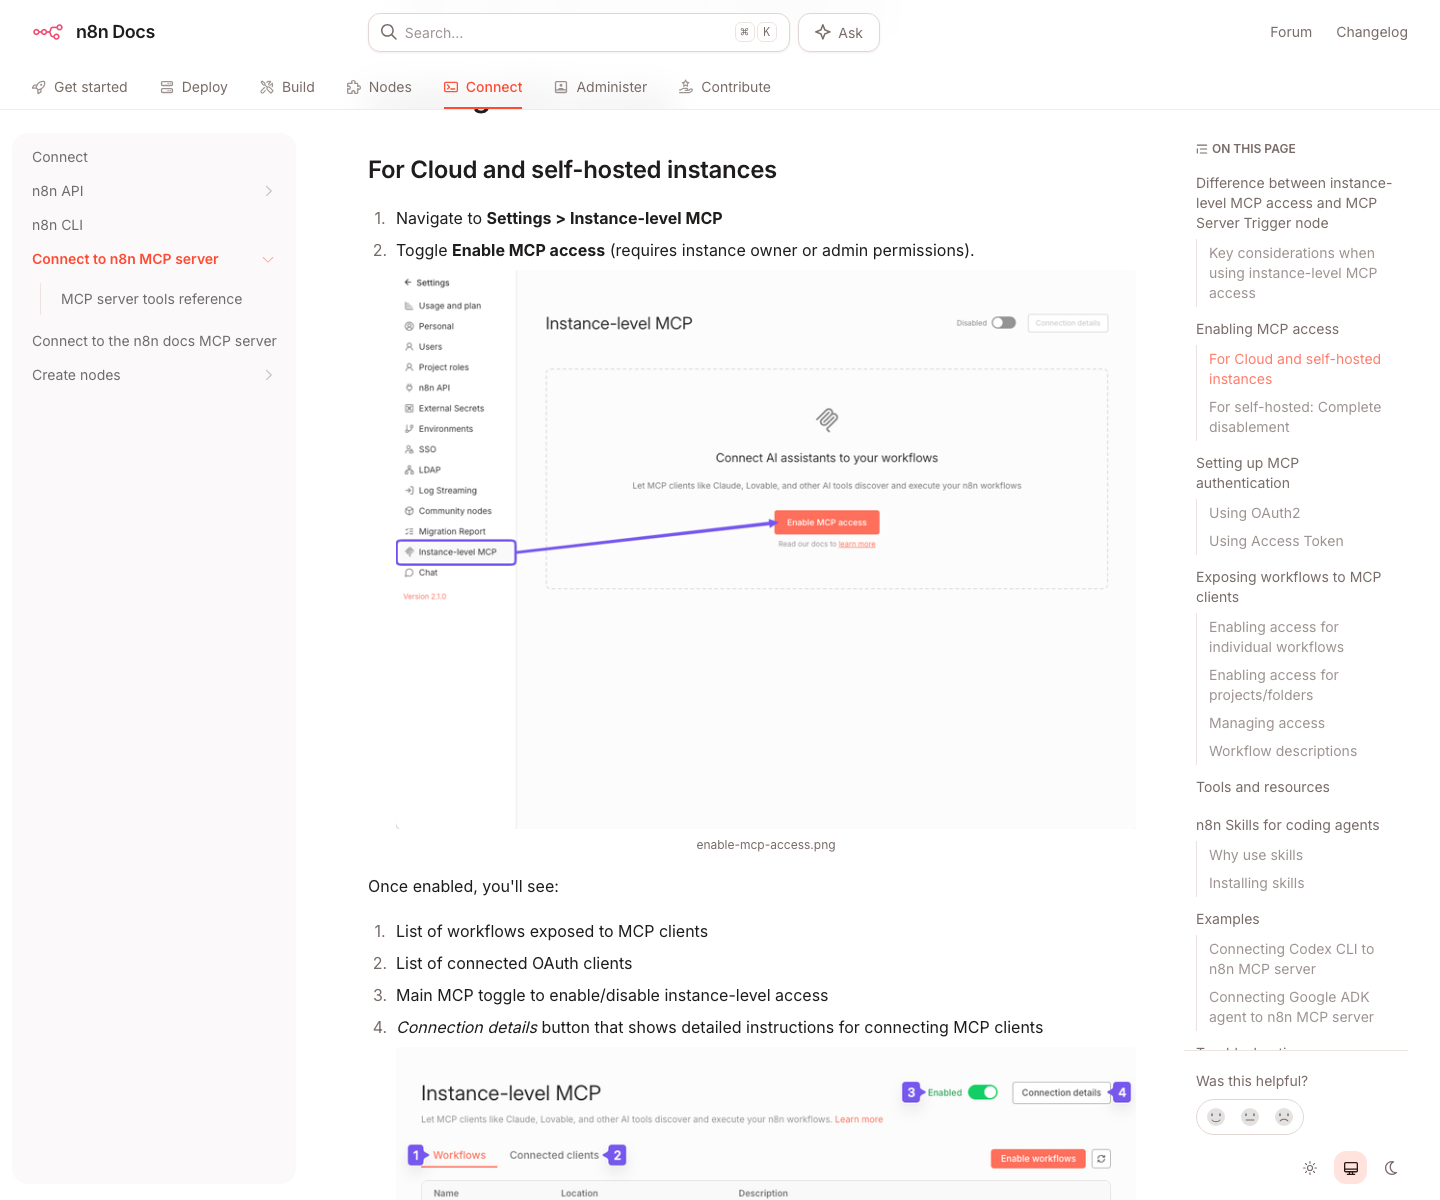Jump to For self-hosted: Complete disablement
The width and height of the screenshot is (1440, 1200).
pyautogui.click(x=1295, y=417)
